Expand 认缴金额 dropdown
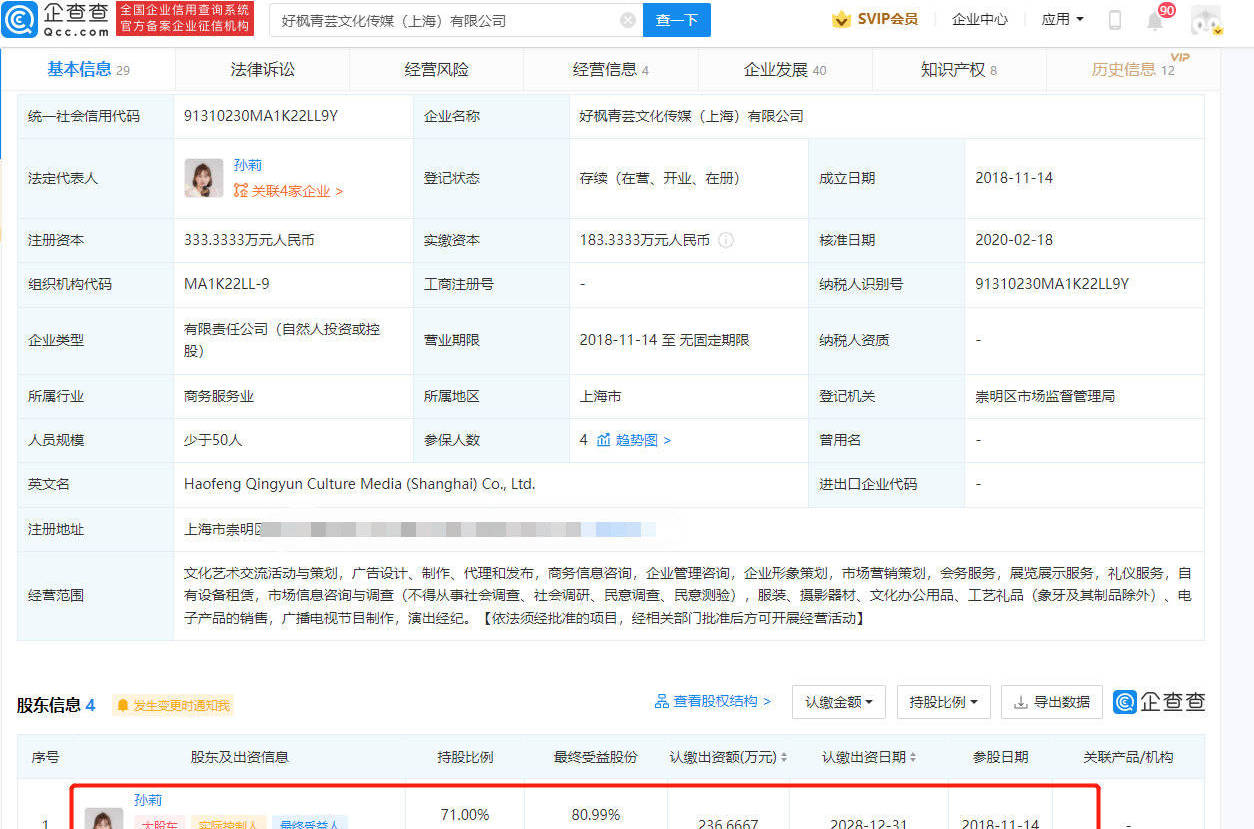This screenshot has width=1254, height=829. [838, 702]
